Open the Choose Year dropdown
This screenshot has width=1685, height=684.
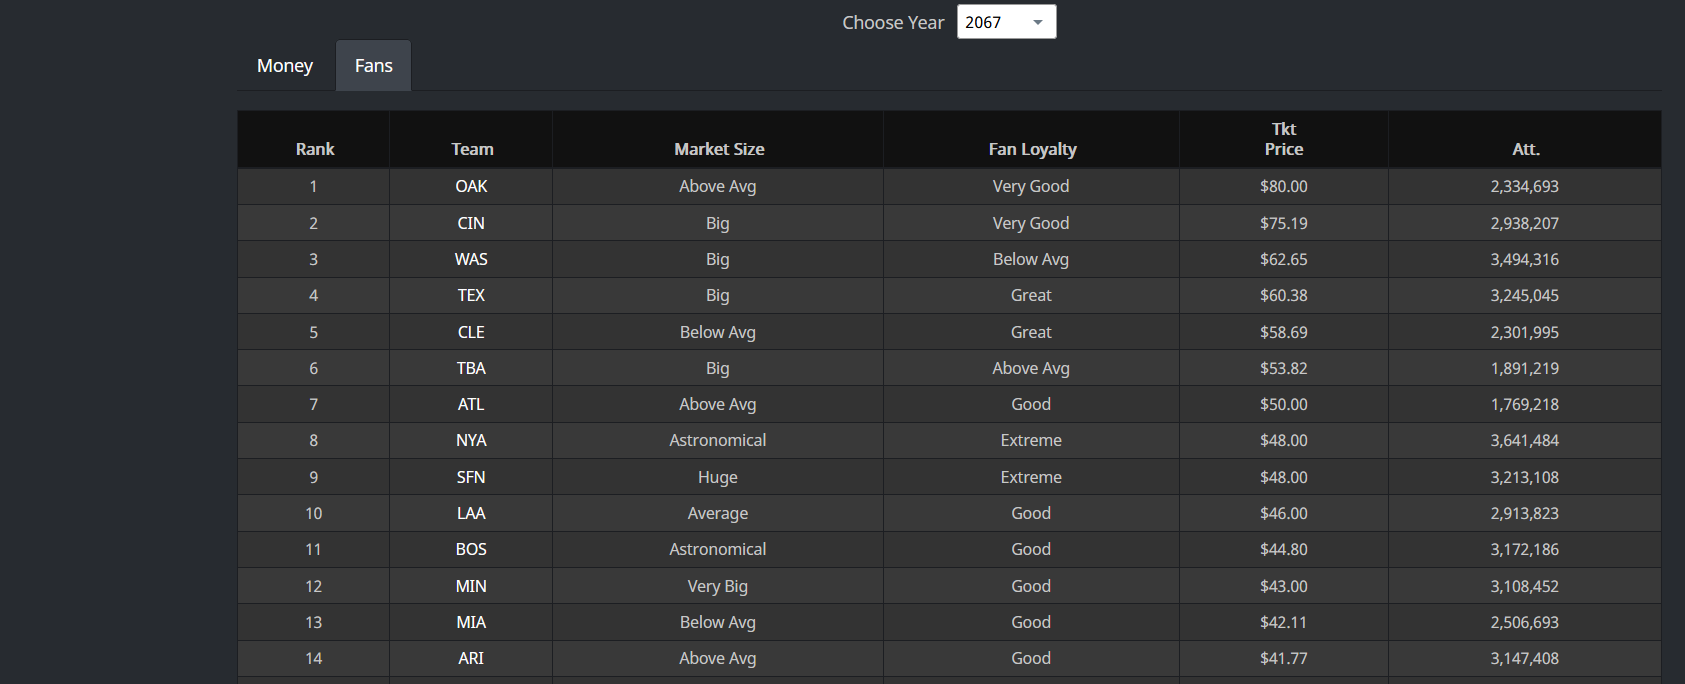1006,22
